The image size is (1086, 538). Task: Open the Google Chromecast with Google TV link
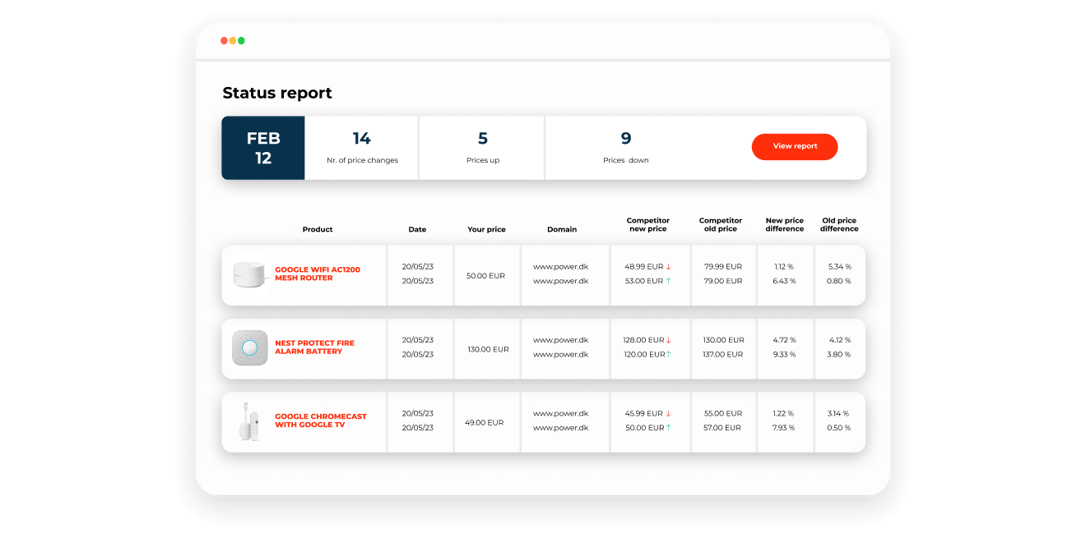point(321,420)
